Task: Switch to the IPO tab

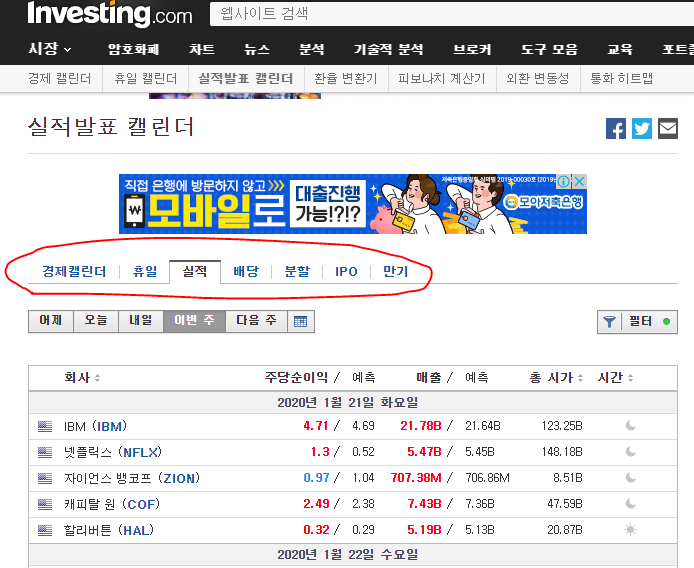Action: click(x=346, y=271)
